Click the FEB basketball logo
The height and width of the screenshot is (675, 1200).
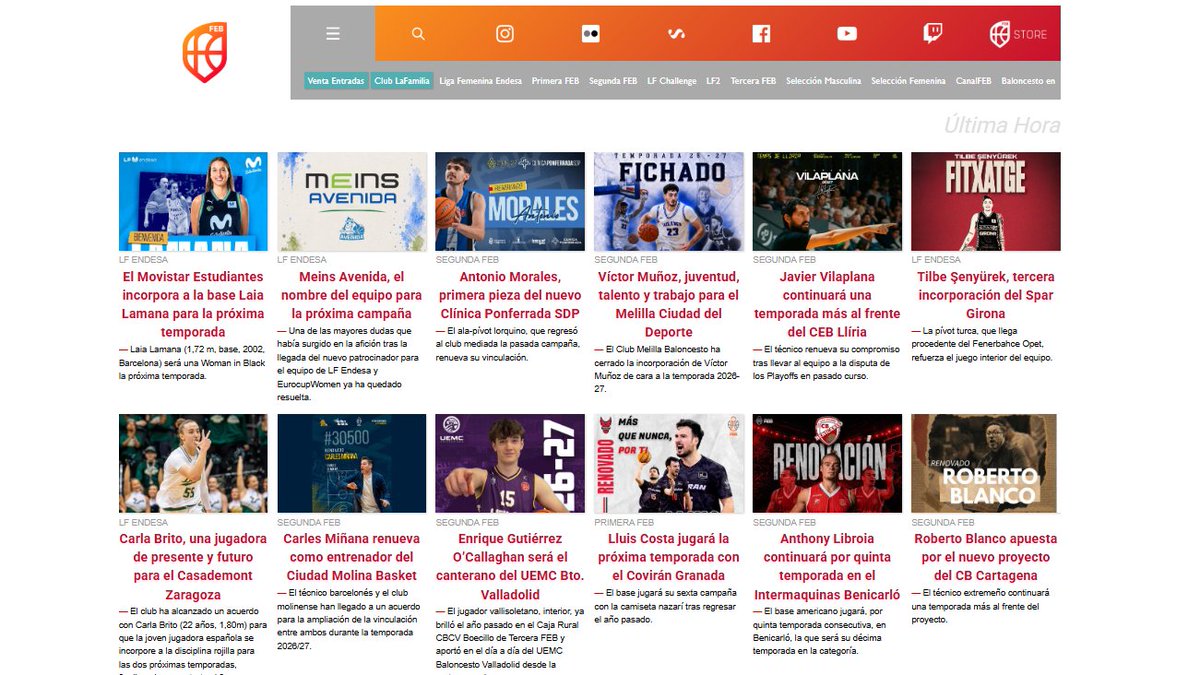point(204,52)
